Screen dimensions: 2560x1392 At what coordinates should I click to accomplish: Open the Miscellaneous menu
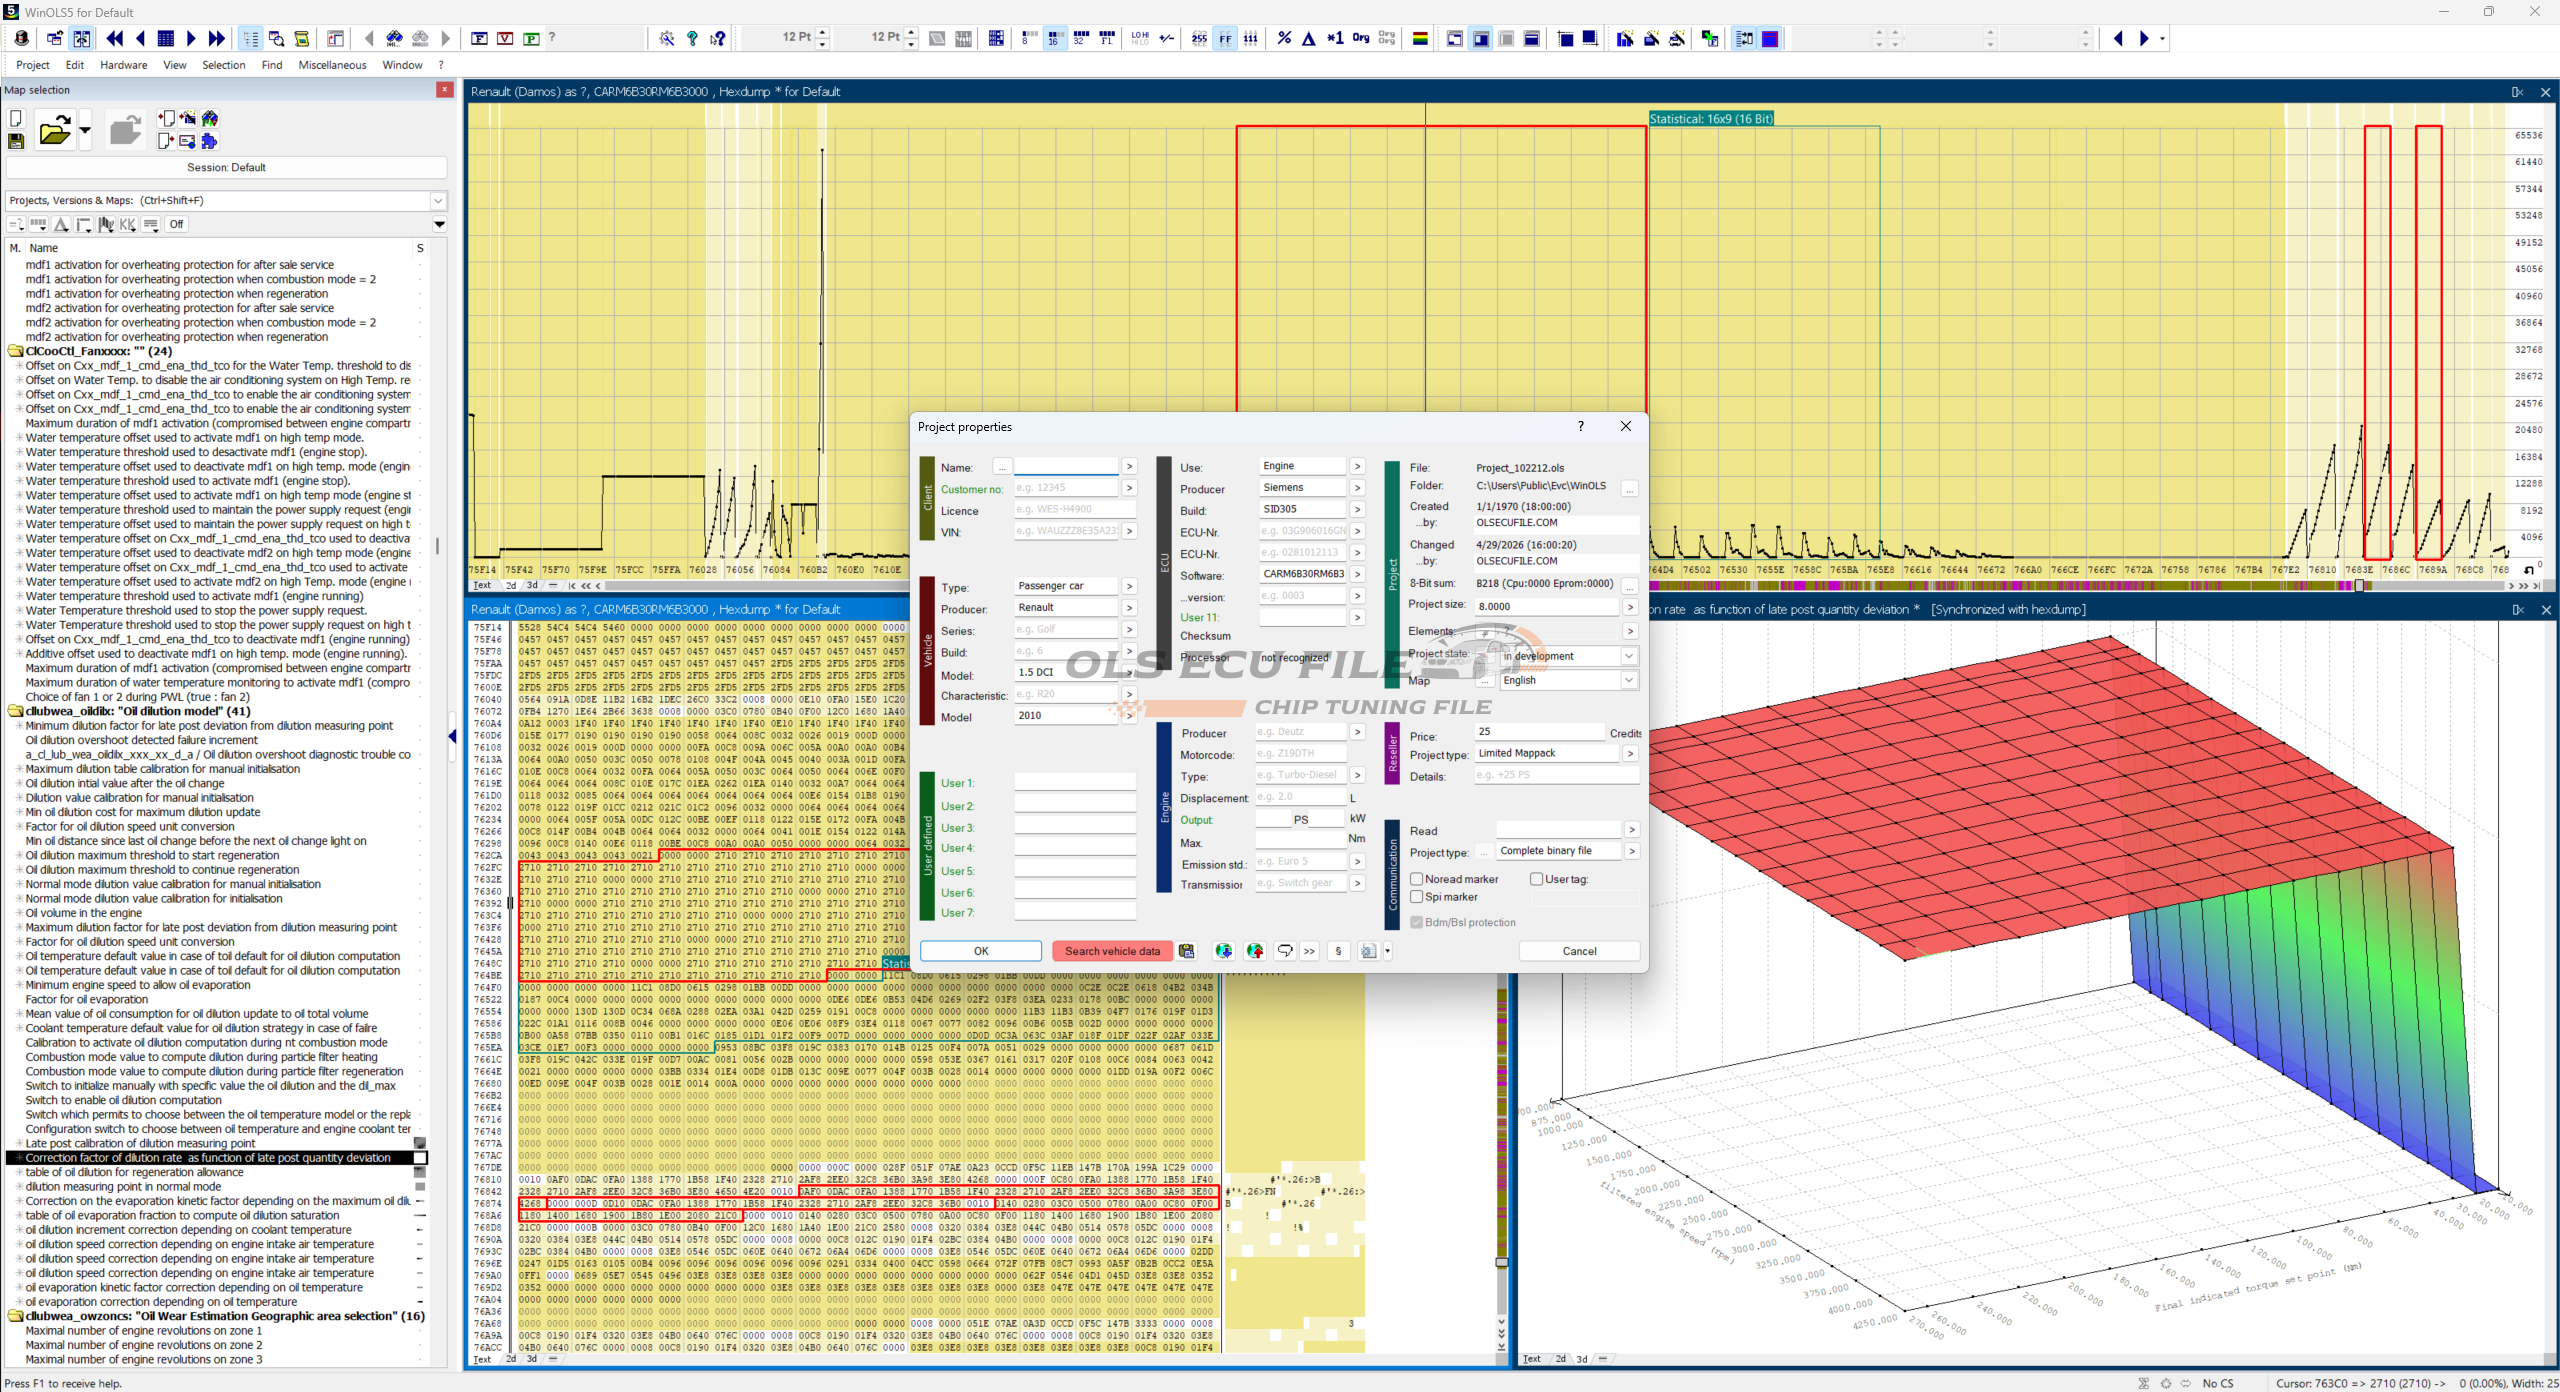(x=333, y=65)
